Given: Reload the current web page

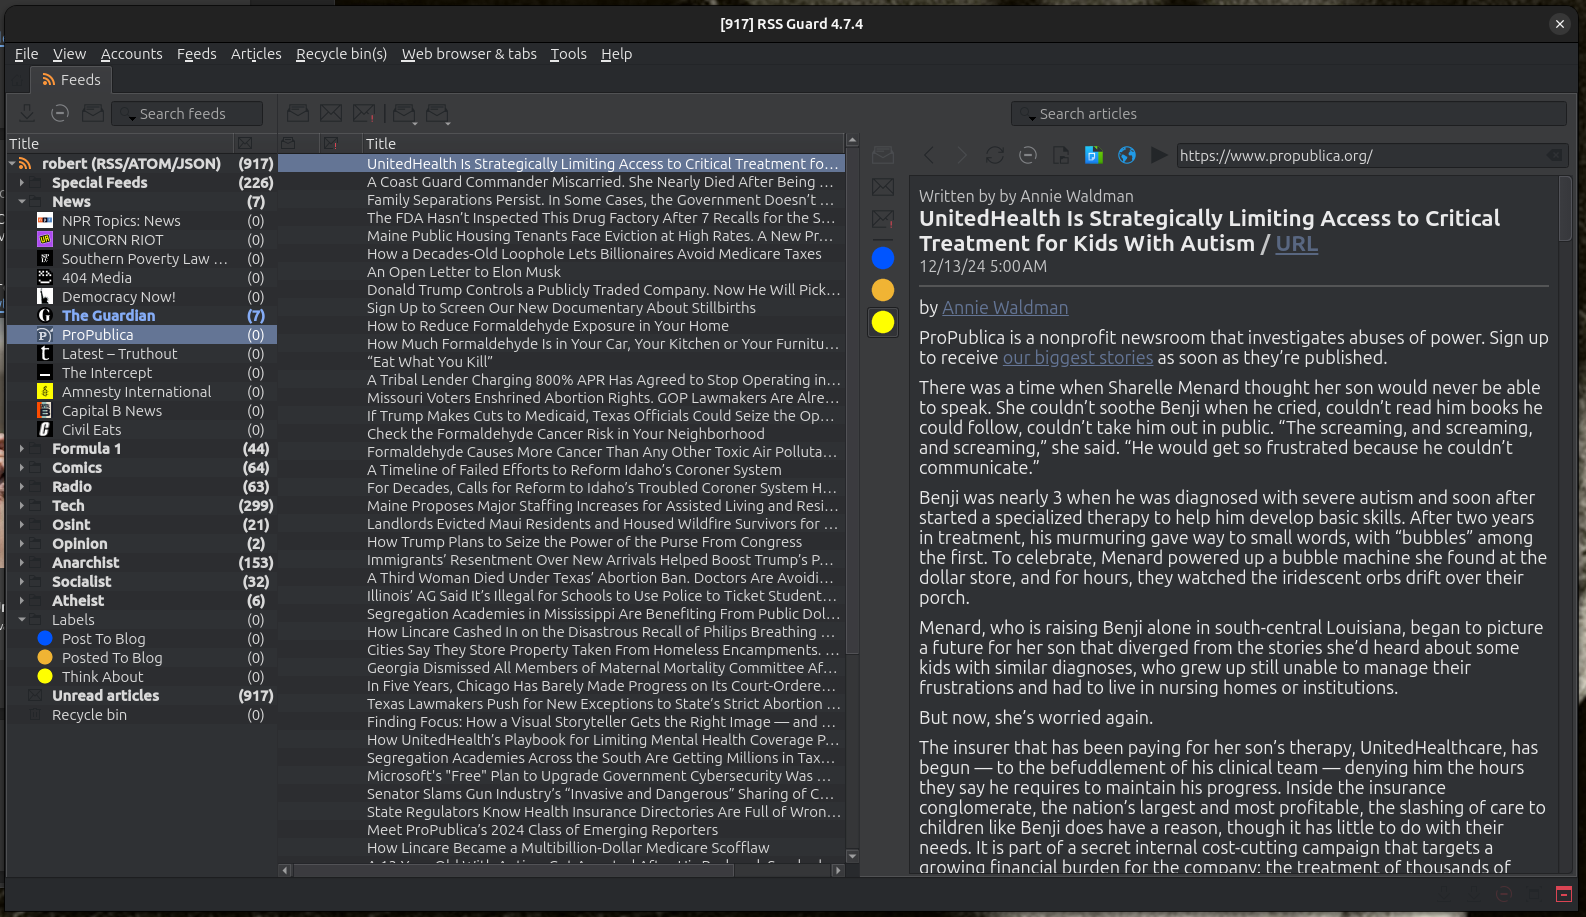Looking at the screenshot, I should coord(994,155).
